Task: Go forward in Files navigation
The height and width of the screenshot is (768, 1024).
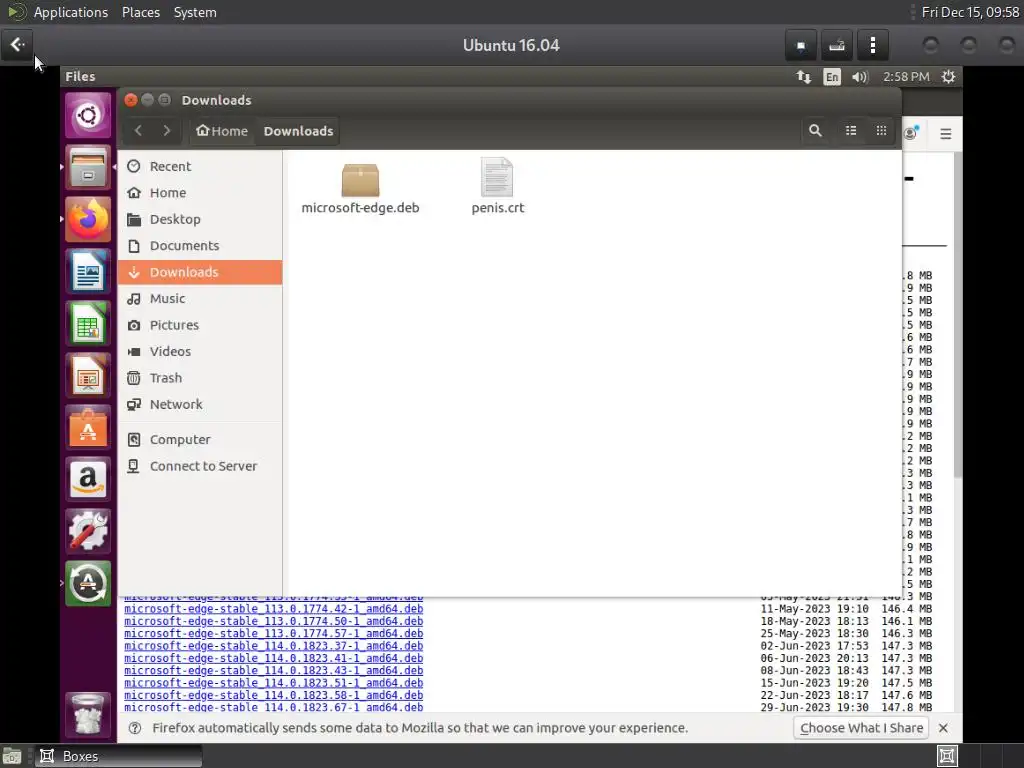Action: pyautogui.click(x=167, y=131)
